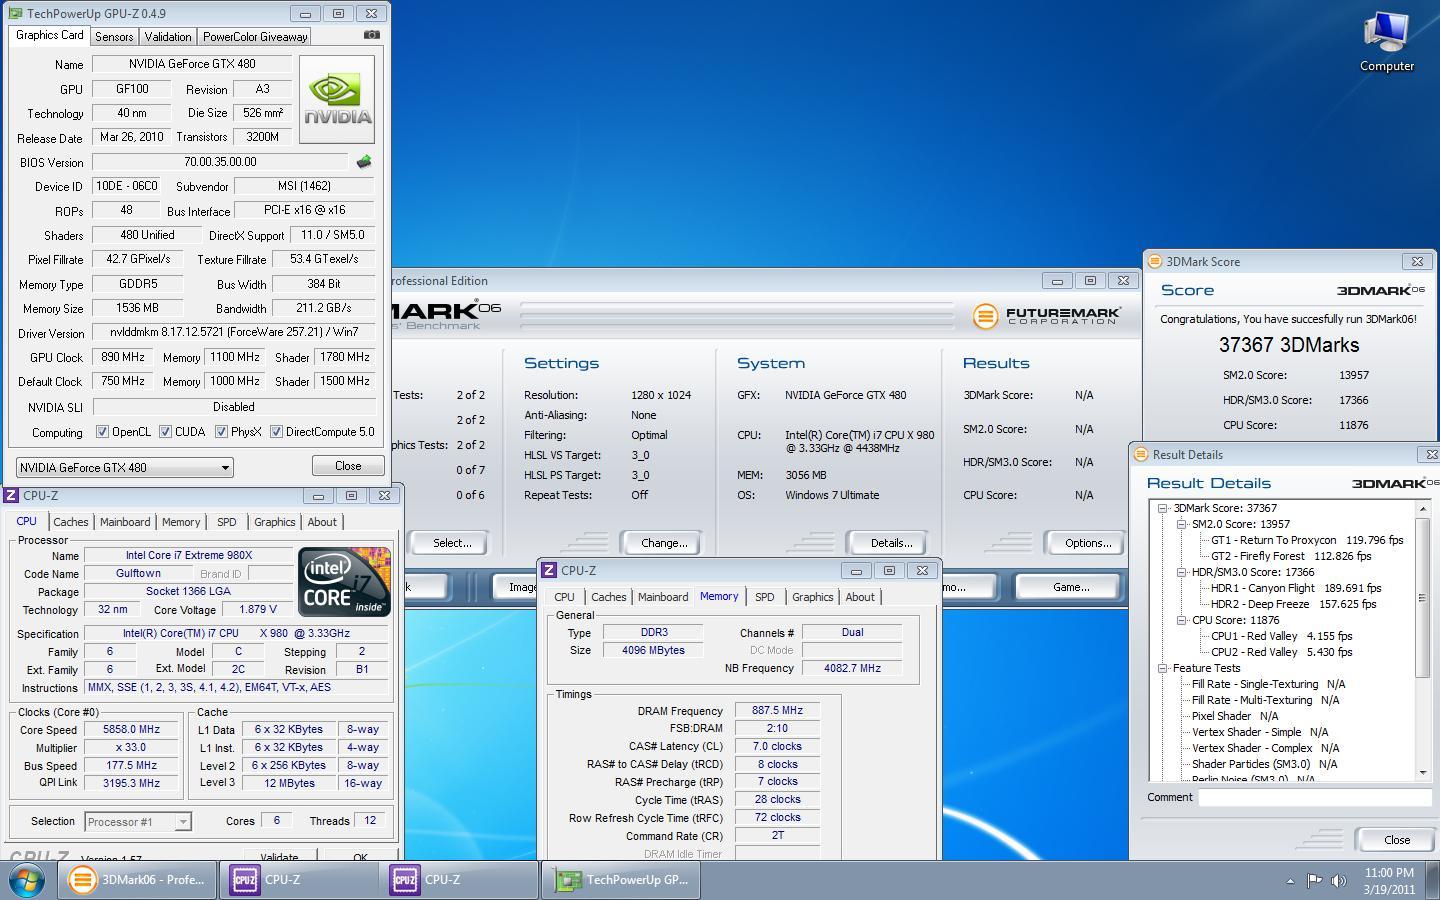Screen dimensions: 1440x900
Task: Click the Comment input field
Action: click(x=1315, y=797)
